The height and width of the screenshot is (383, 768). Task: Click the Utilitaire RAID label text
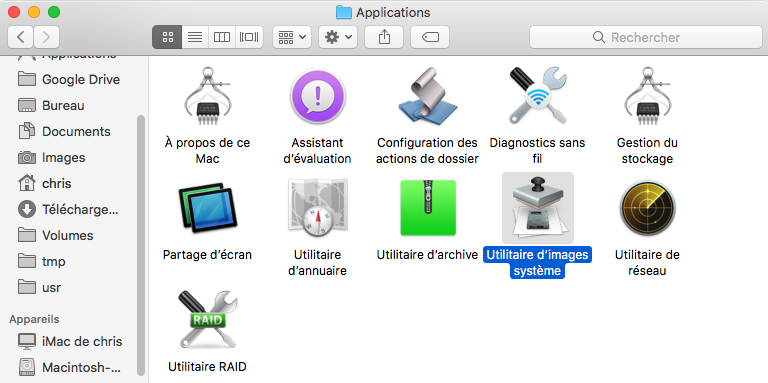[x=207, y=366]
